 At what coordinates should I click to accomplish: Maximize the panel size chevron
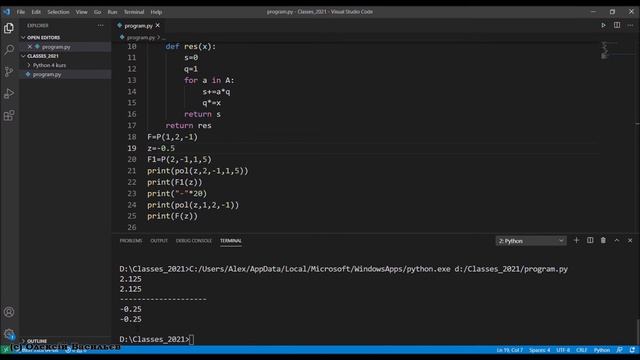click(617, 240)
